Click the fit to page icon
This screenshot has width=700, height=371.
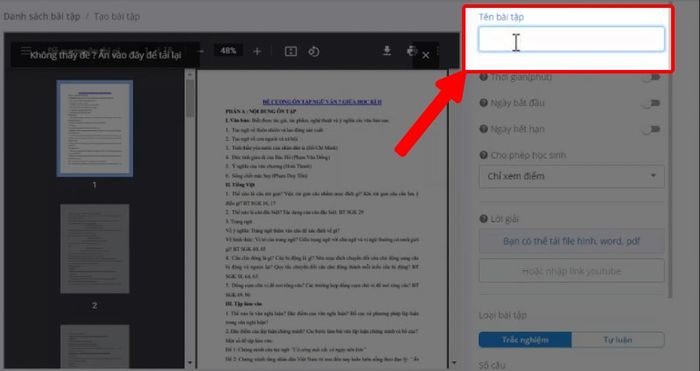291,52
